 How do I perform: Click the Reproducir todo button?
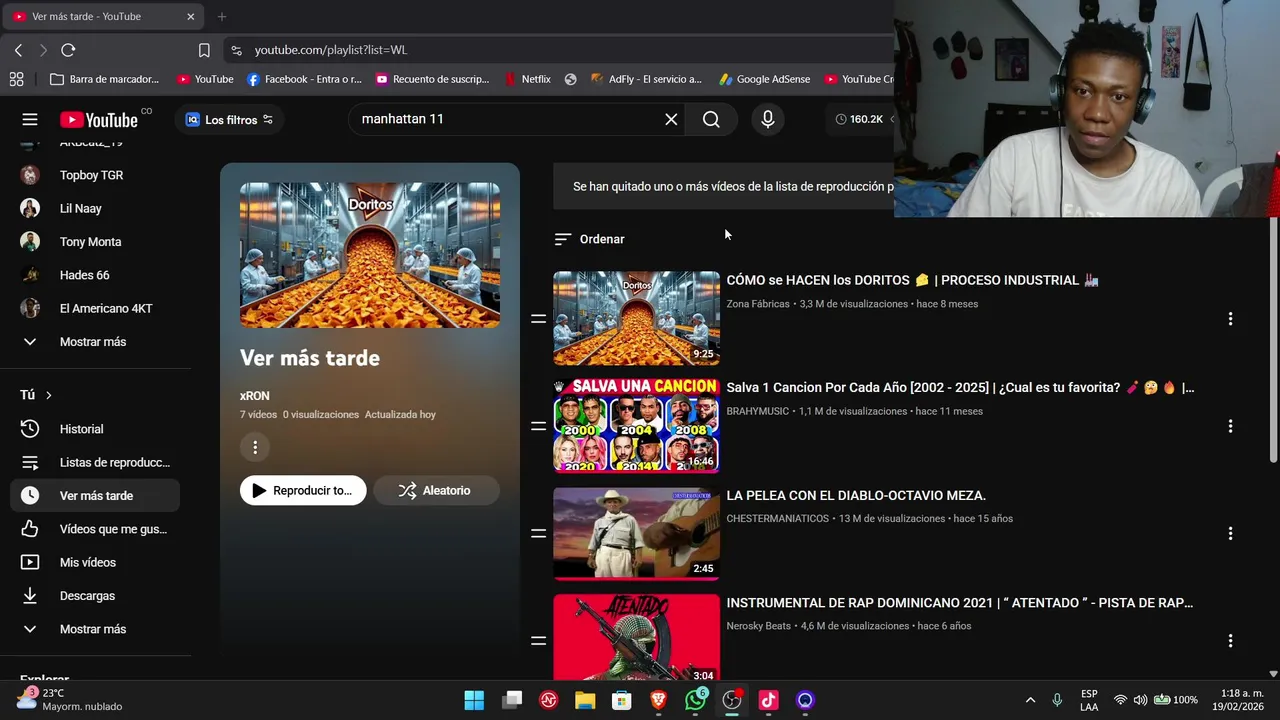tap(303, 490)
